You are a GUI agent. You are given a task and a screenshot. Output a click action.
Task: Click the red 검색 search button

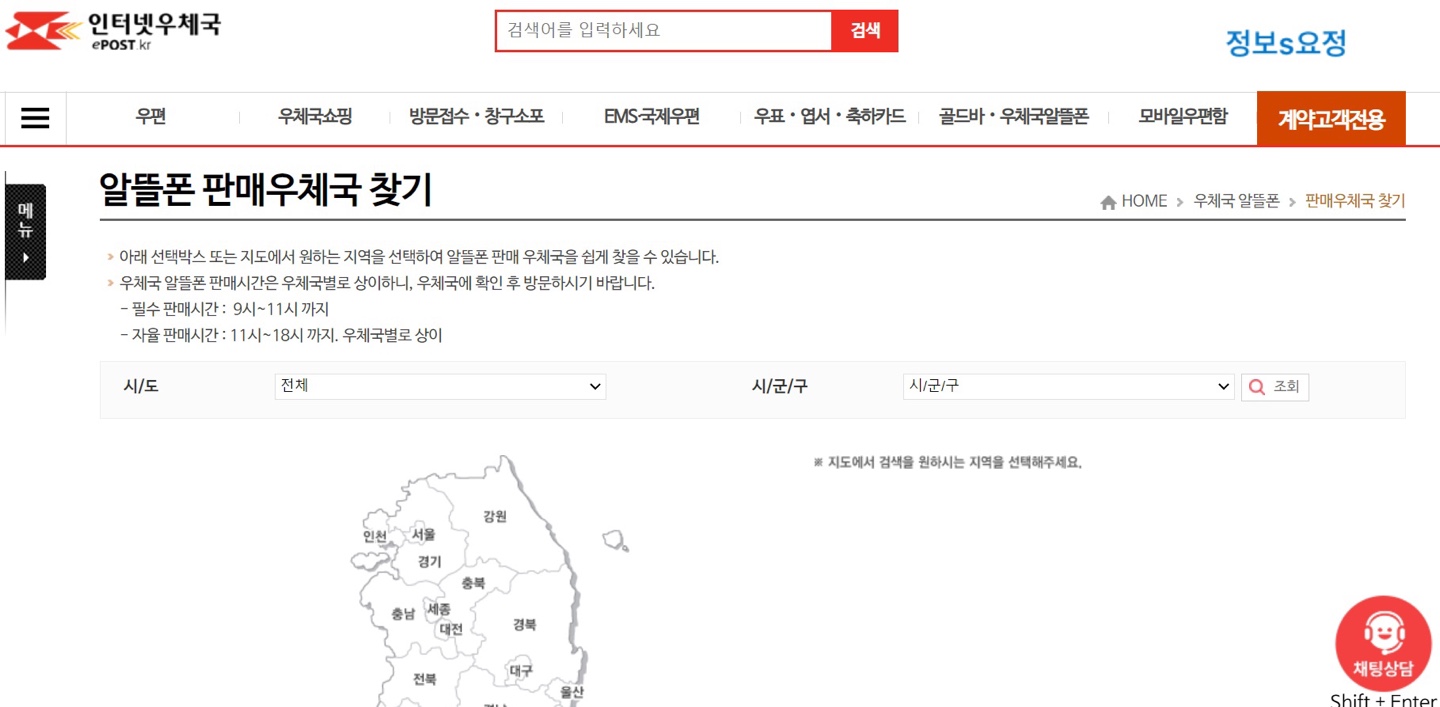863,30
